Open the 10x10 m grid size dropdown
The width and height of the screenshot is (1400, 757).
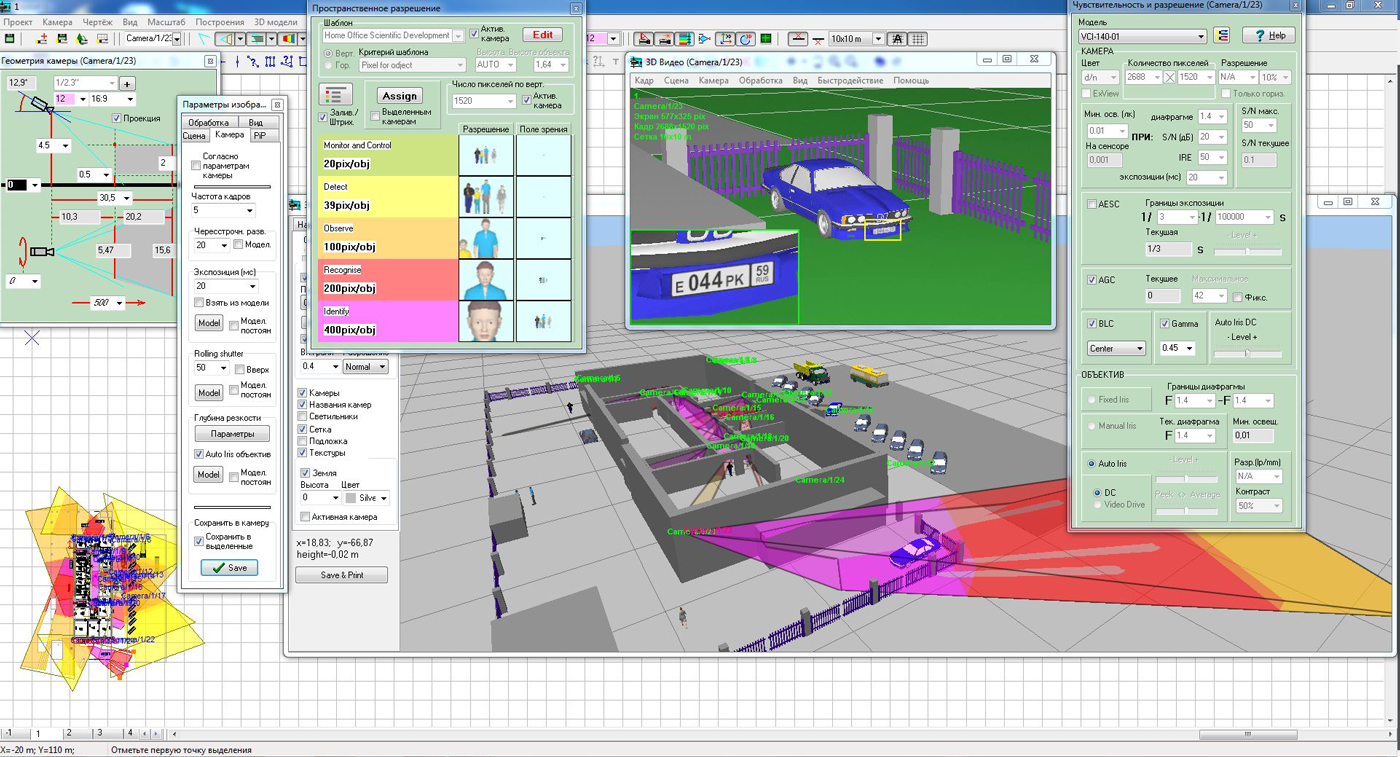pos(877,39)
